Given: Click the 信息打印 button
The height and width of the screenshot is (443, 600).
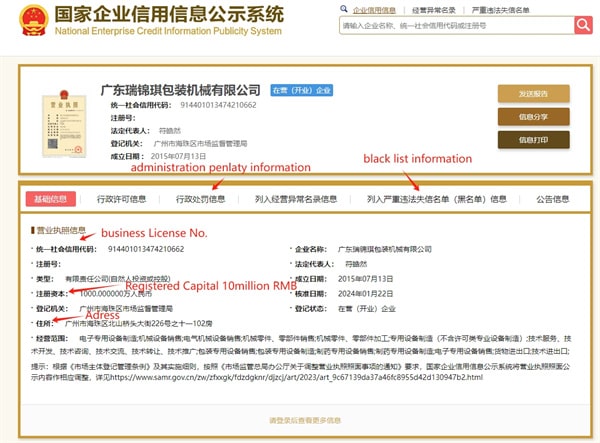Looking at the screenshot, I should click(533, 140).
